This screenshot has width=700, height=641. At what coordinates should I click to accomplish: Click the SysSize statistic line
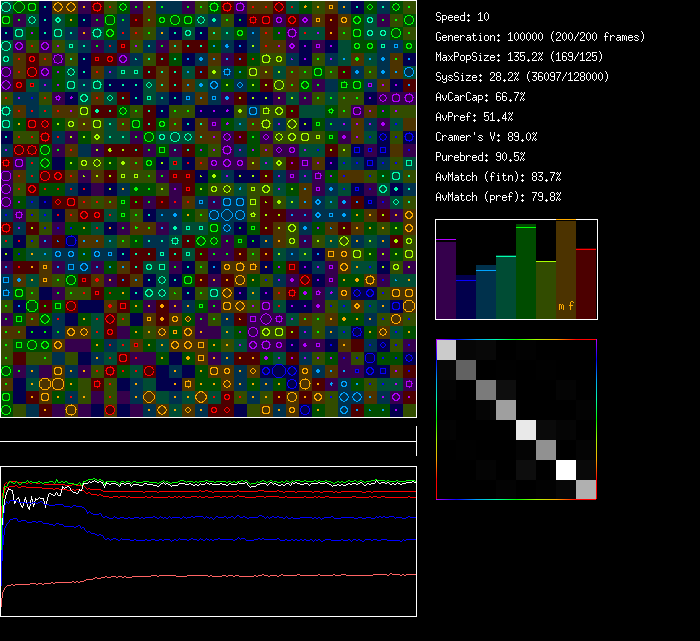[522, 77]
